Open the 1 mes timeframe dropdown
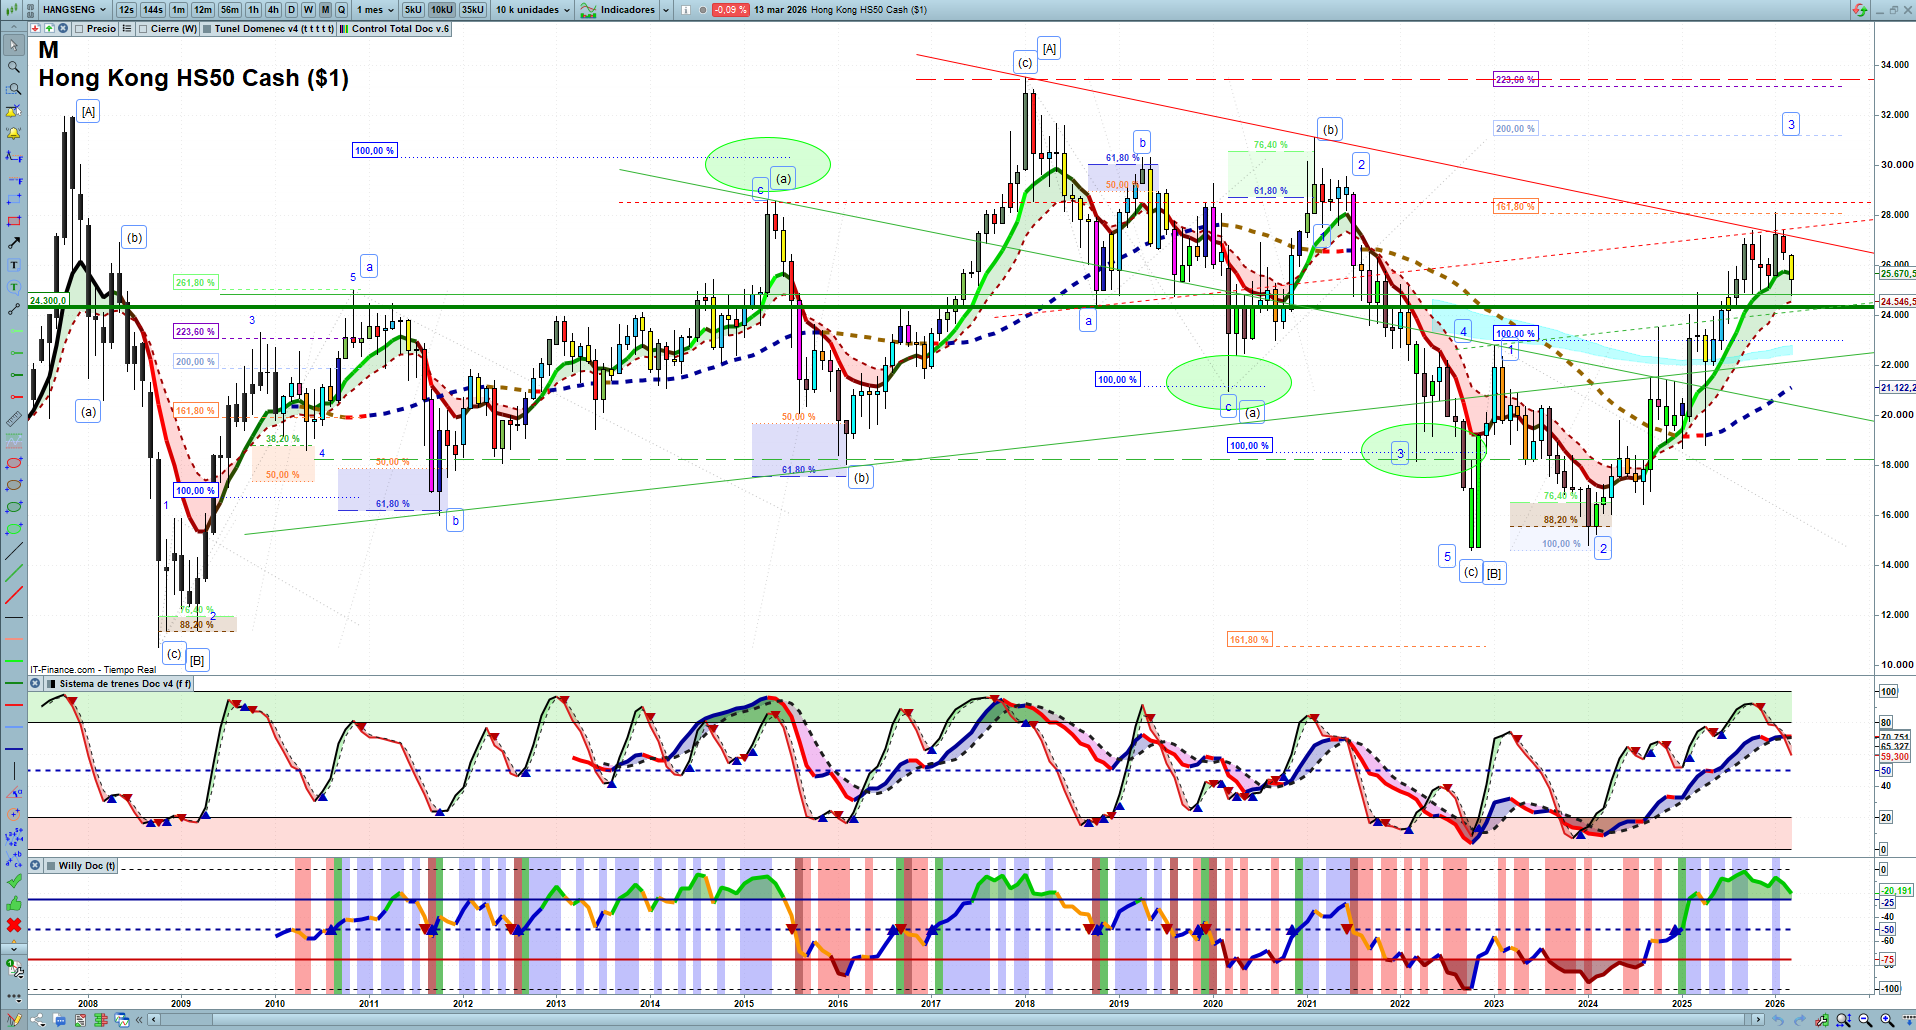The height and width of the screenshot is (1030, 1916). click(x=375, y=10)
